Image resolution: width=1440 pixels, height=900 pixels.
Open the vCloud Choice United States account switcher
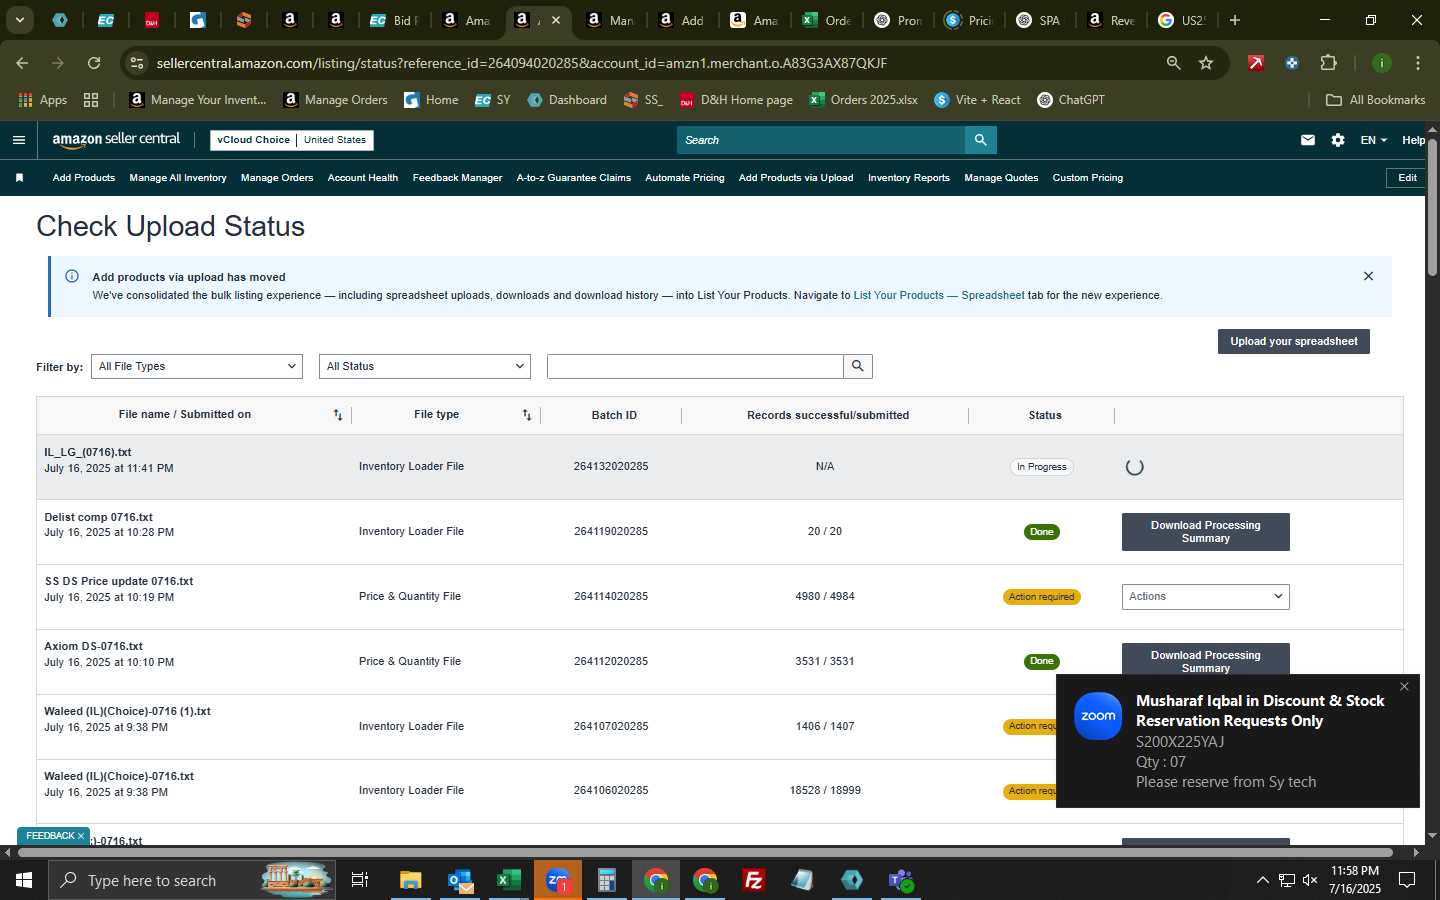[292, 140]
